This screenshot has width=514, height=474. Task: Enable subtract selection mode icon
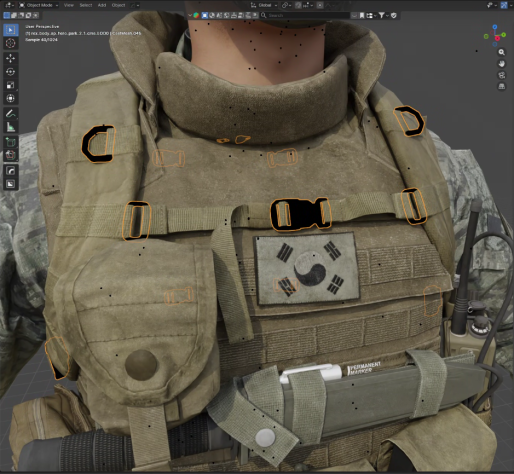pyautogui.click(x=21, y=15)
